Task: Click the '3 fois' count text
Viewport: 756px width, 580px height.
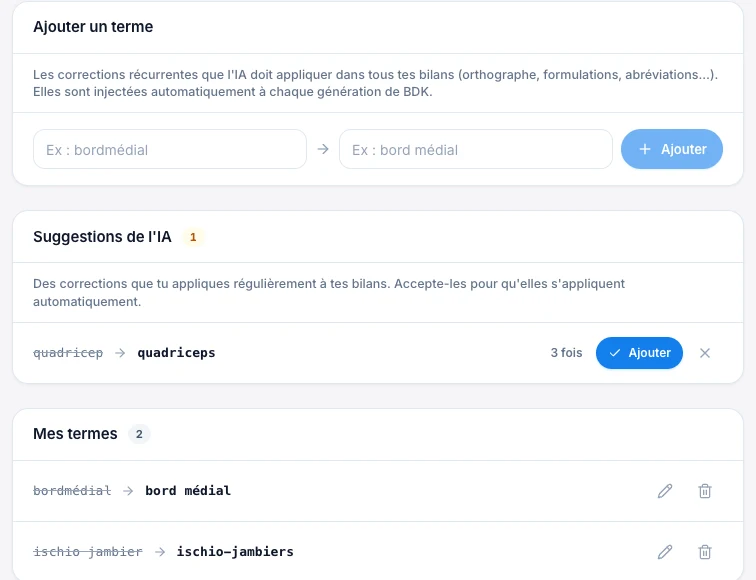Action: tap(567, 353)
